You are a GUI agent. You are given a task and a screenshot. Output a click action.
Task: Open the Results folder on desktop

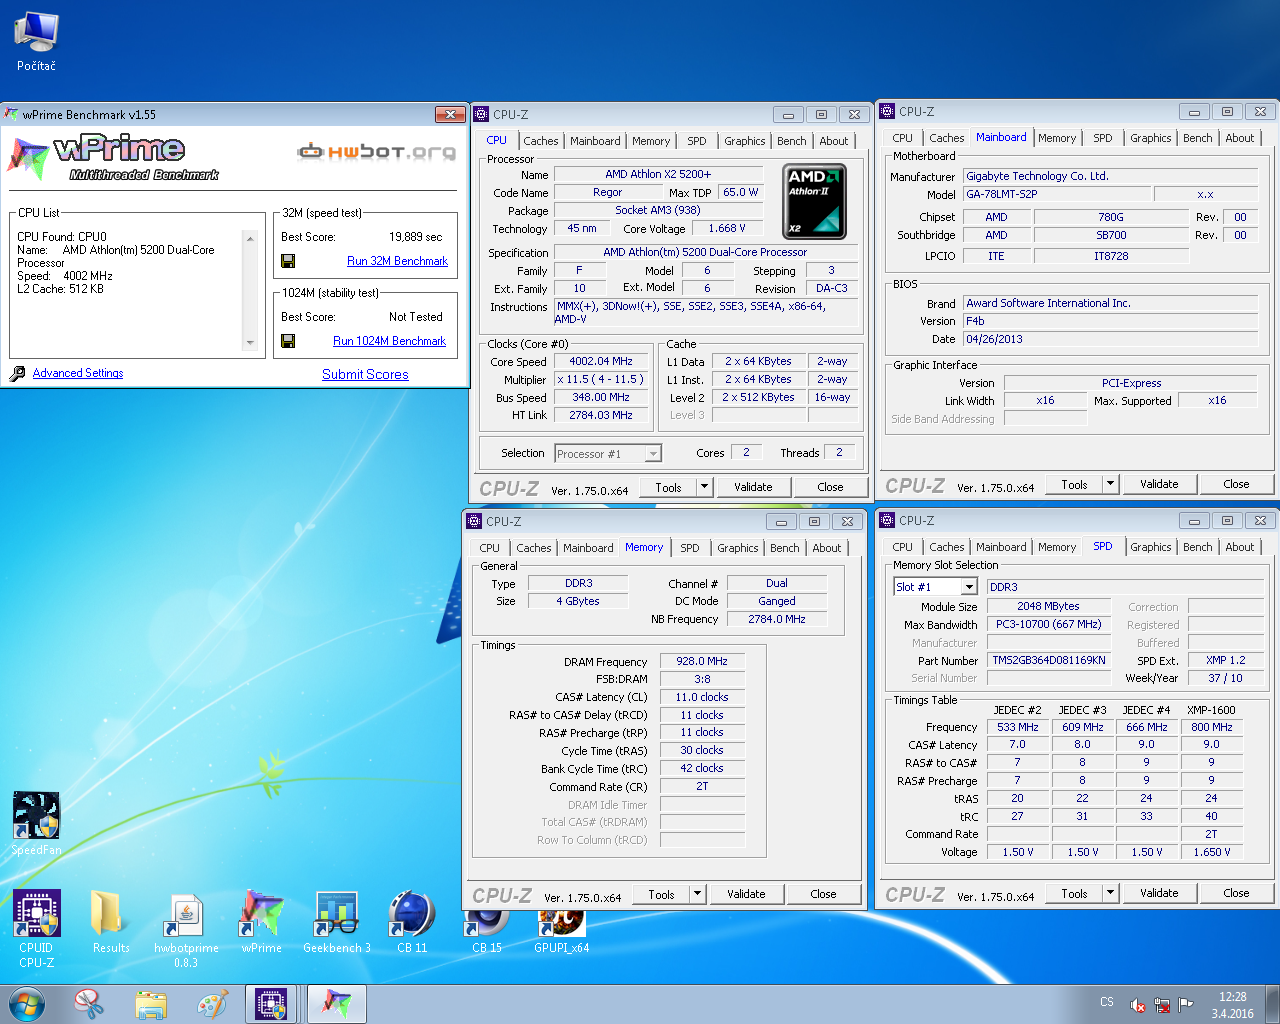pyautogui.click(x=110, y=921)
